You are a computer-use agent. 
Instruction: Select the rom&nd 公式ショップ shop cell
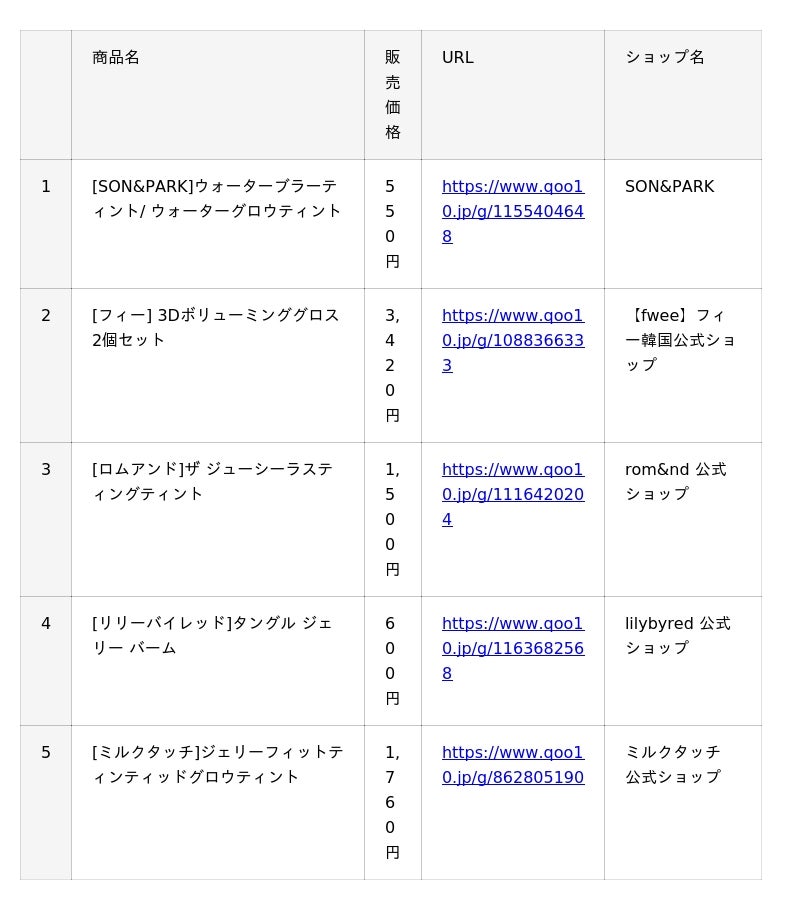(675, 481)
